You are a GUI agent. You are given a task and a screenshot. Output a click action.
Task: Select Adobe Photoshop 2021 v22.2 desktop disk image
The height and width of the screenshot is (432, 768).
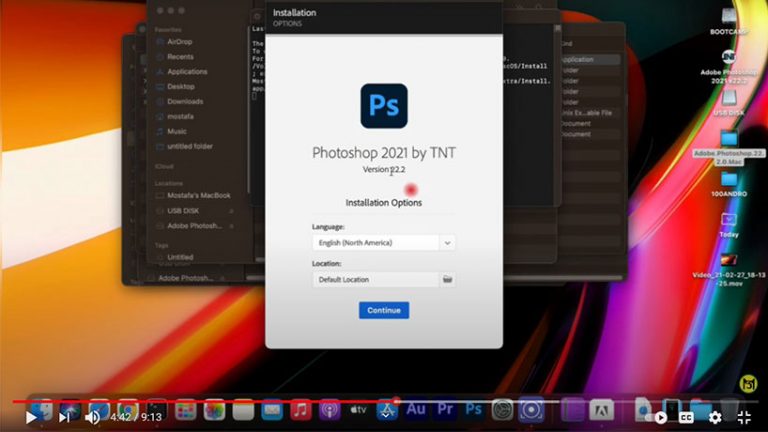729,66
